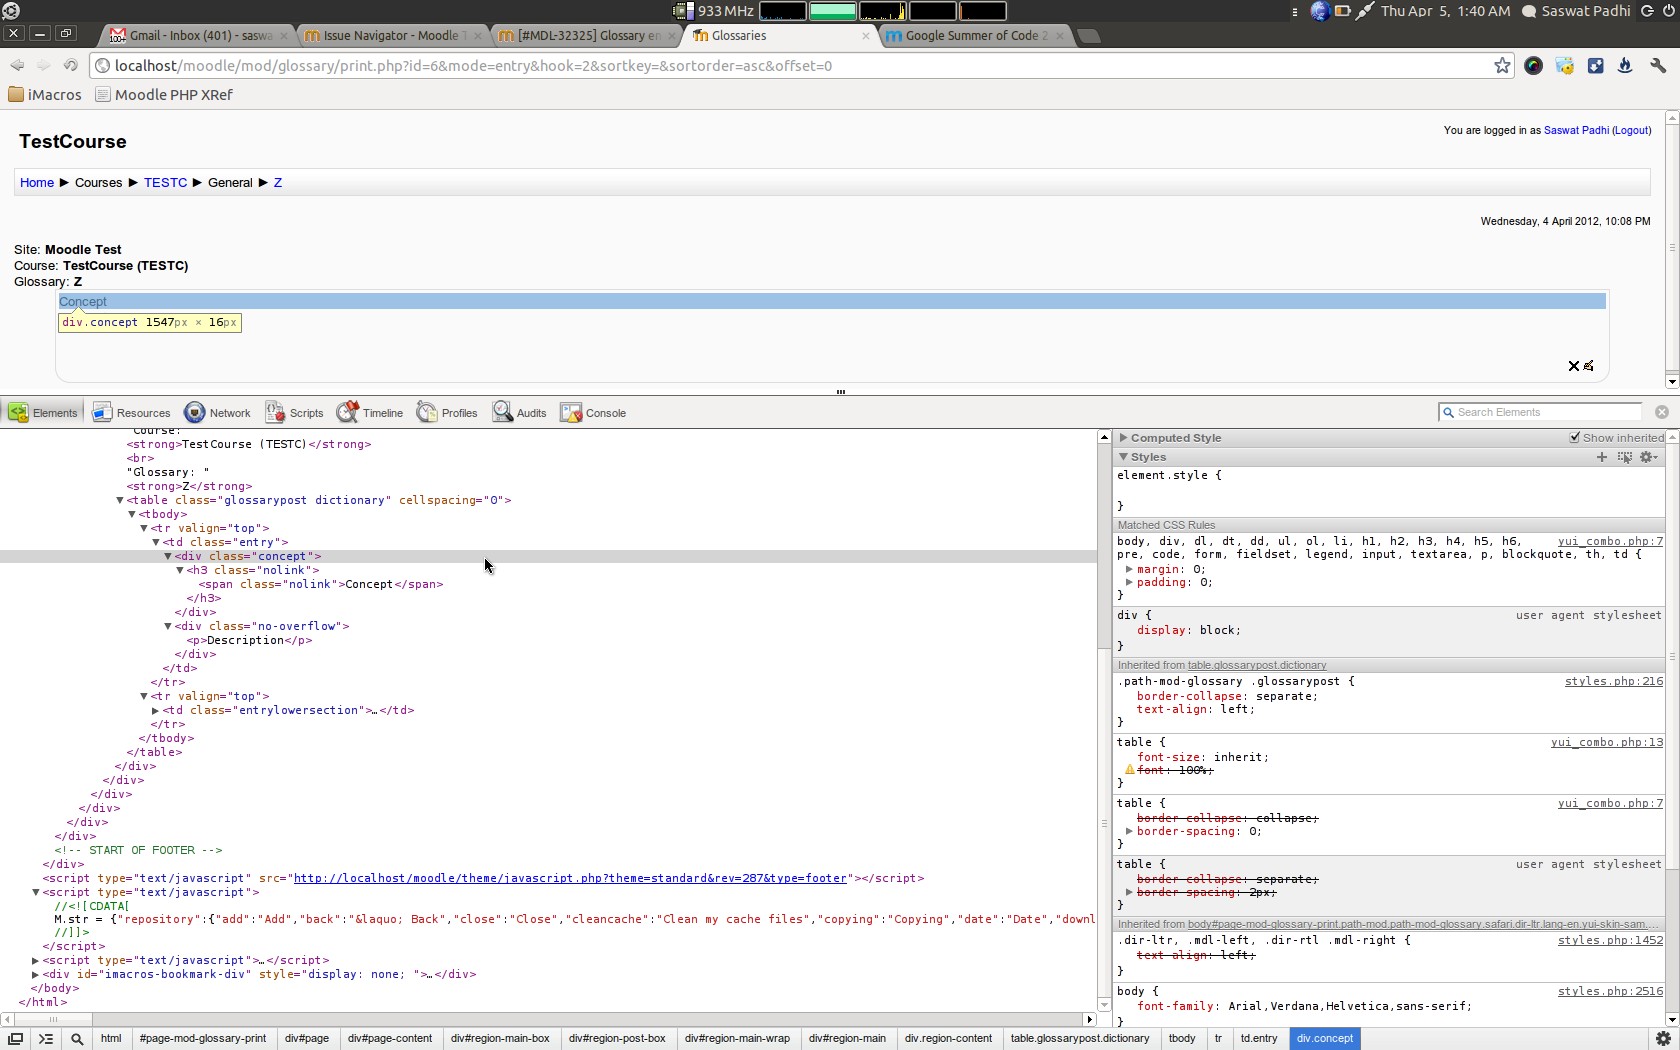Screen dimensions: 1680x1050
Task: Select td.entry breadcrumb
Action: [x=1259, y=1039]
